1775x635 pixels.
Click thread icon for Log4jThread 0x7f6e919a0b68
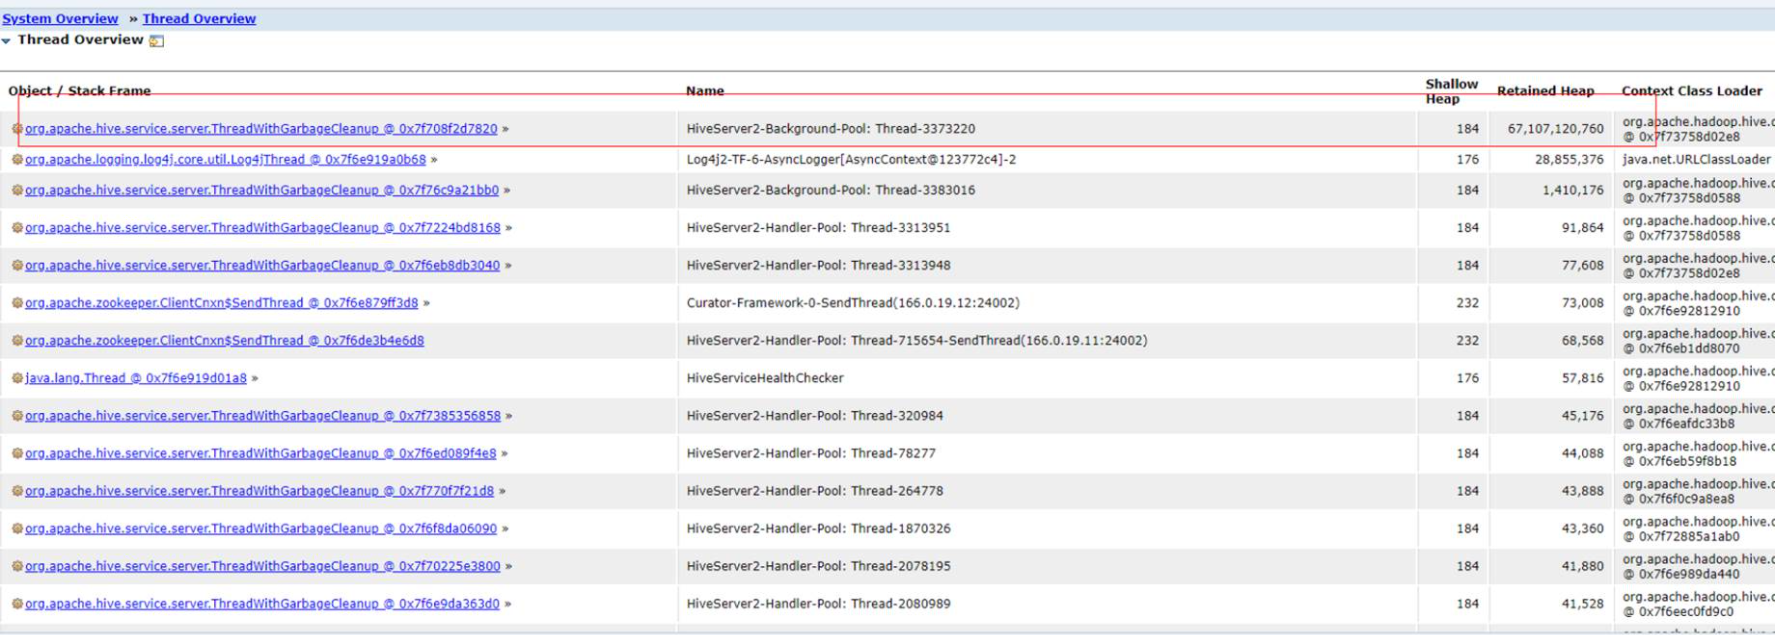point(17,159)
